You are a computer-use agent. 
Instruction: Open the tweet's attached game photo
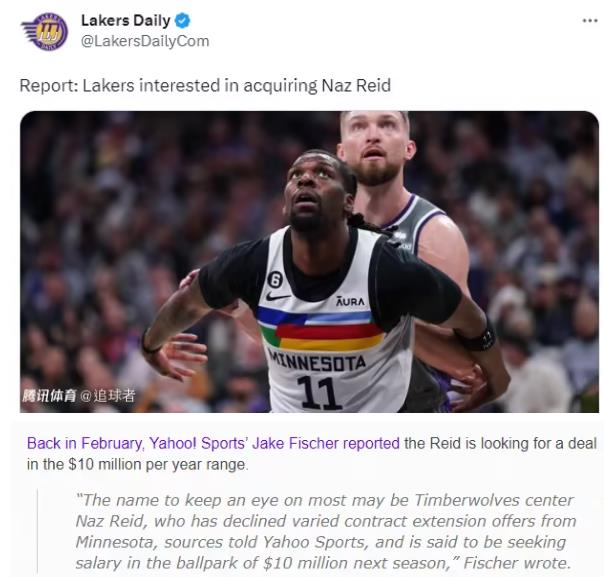click(x=309, y=262)
